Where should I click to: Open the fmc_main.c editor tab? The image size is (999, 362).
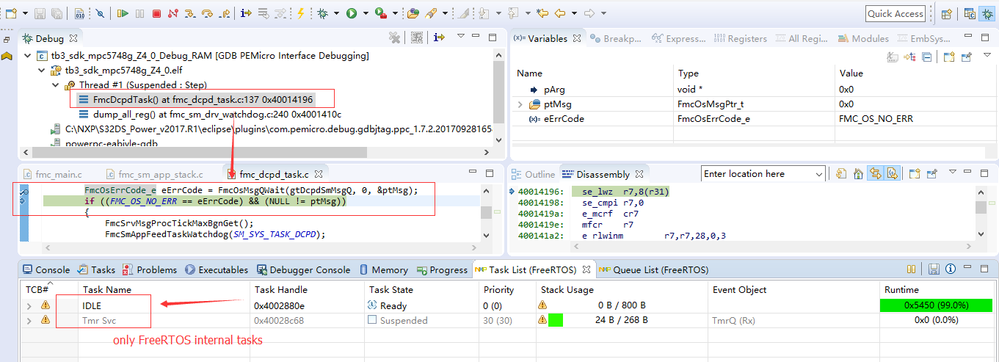coord(53,174)
